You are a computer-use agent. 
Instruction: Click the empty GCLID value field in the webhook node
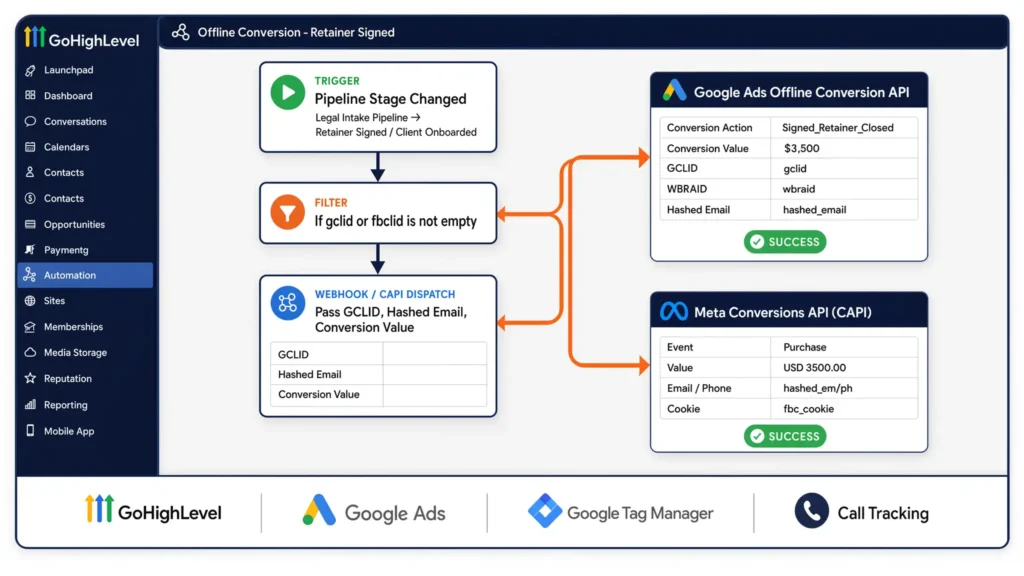click(434, 354)
